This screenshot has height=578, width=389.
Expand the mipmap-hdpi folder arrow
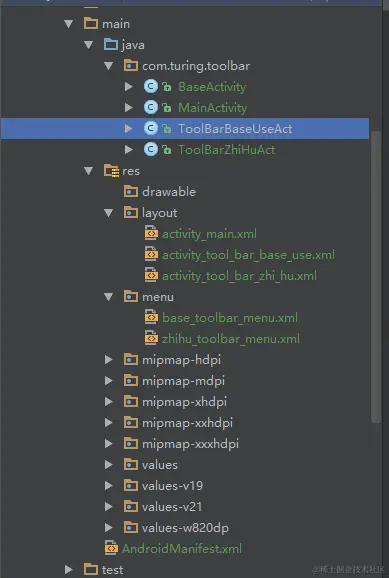tap(108, 360)
